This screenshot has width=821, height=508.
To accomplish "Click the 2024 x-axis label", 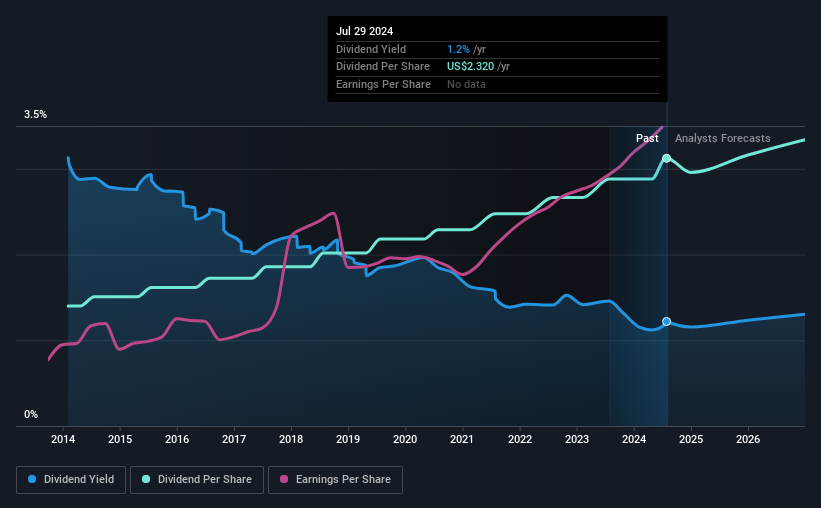I will (x=634, y=439).
